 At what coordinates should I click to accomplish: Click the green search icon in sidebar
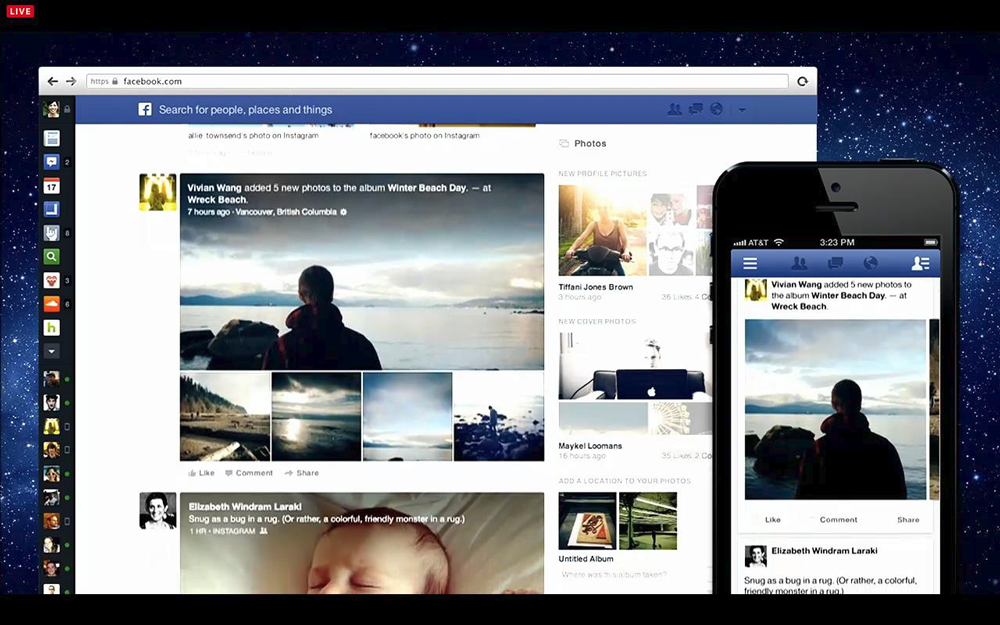52,257
